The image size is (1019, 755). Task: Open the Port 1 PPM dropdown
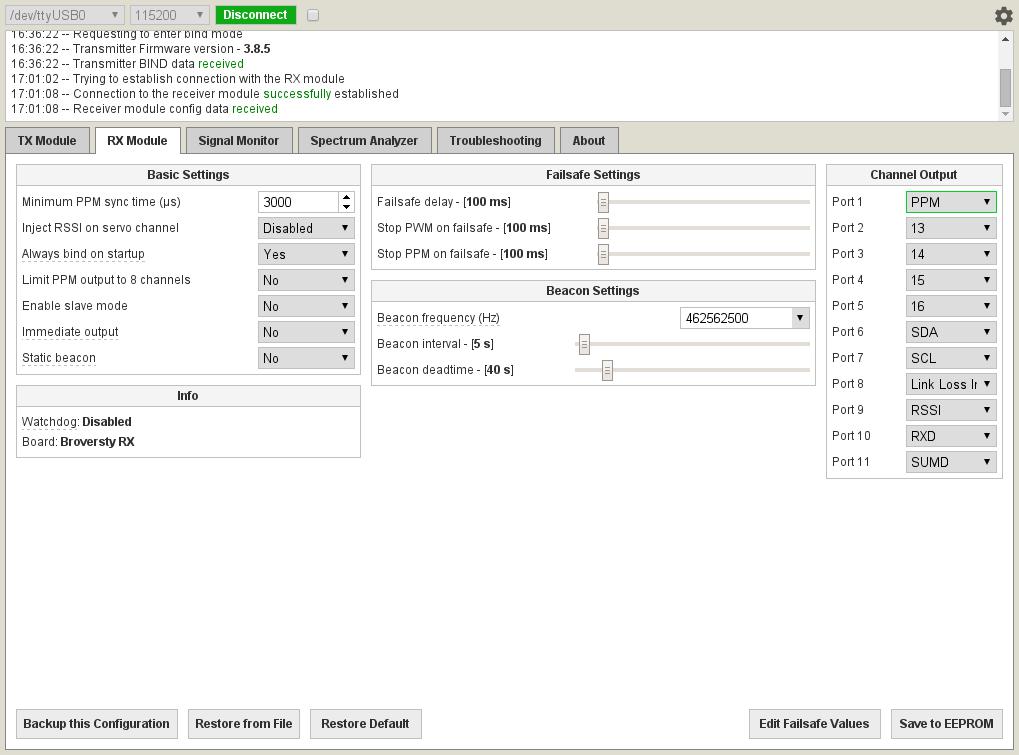click(x=951, y=202)
